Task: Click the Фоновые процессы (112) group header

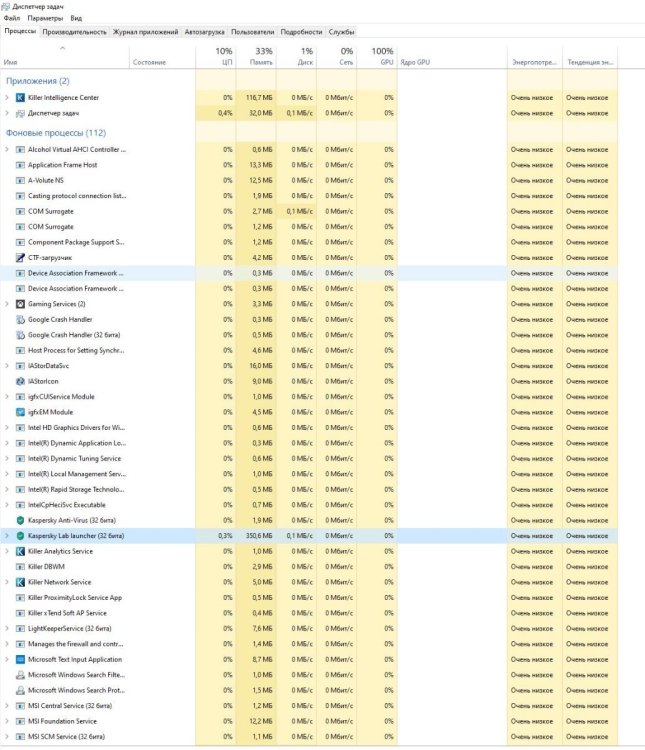Action: pyautogui.click(x=56, y=133)
